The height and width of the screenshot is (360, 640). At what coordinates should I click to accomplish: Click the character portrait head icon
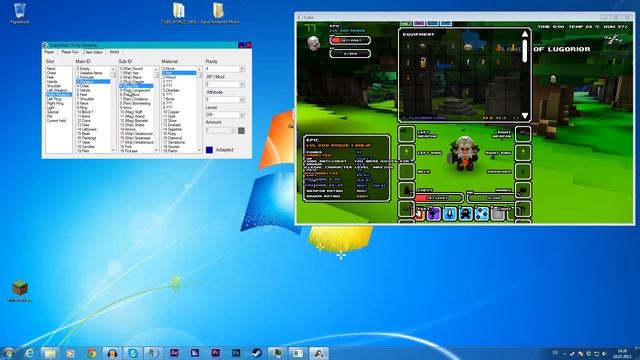(x=313, y=43)
